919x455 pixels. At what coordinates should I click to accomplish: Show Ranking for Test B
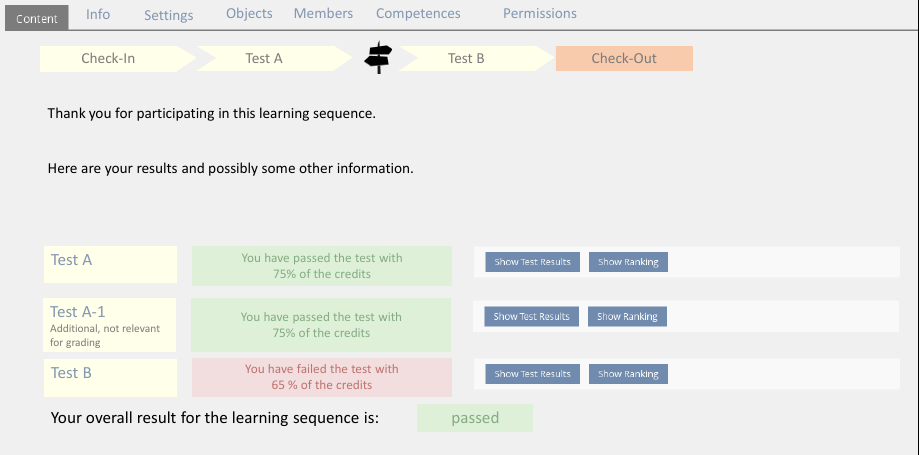(628, 374)
